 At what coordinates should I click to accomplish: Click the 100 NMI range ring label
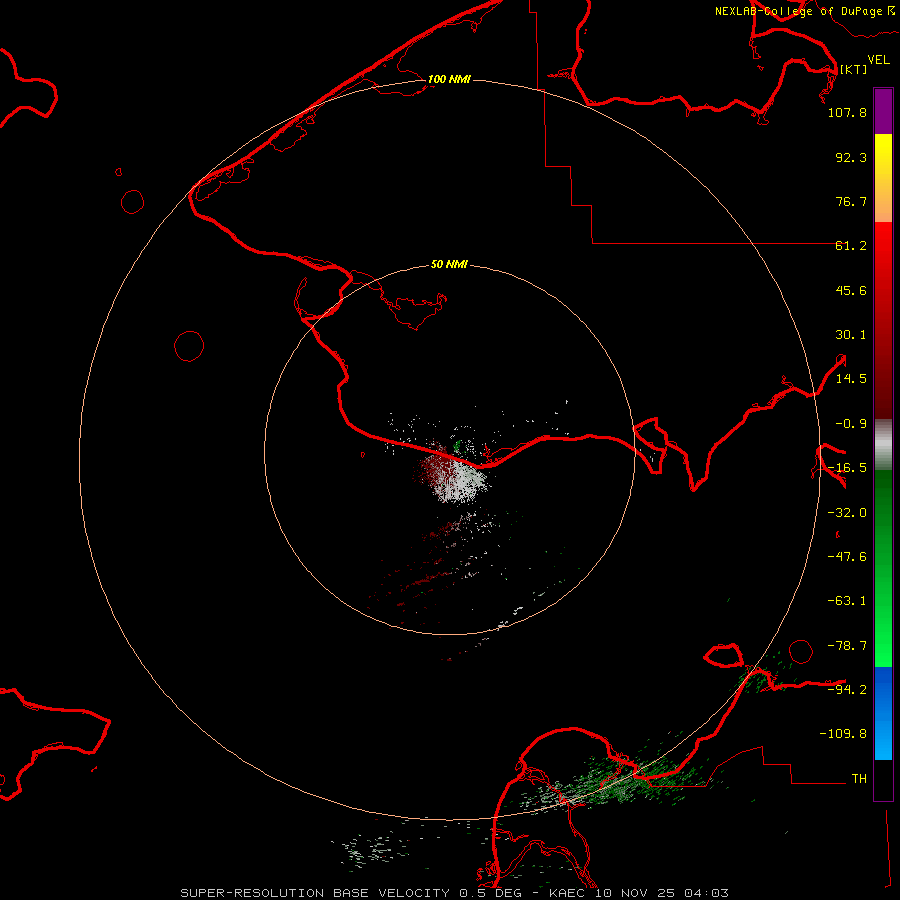pyautogui.click(x=449, y=79)
